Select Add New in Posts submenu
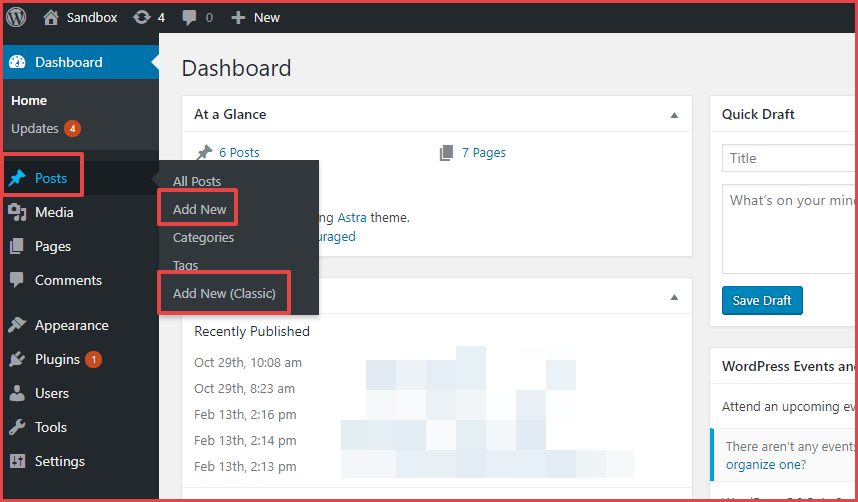The height and width of the screenshot is (502, 858). click(x=199, y=209)
